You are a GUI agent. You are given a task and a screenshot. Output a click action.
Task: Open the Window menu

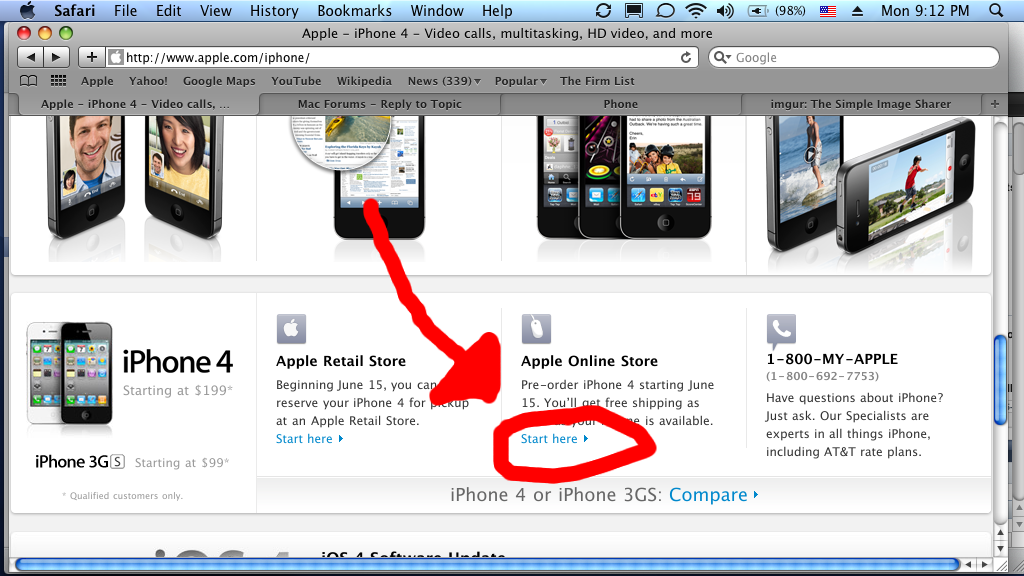tap(437, 10)
